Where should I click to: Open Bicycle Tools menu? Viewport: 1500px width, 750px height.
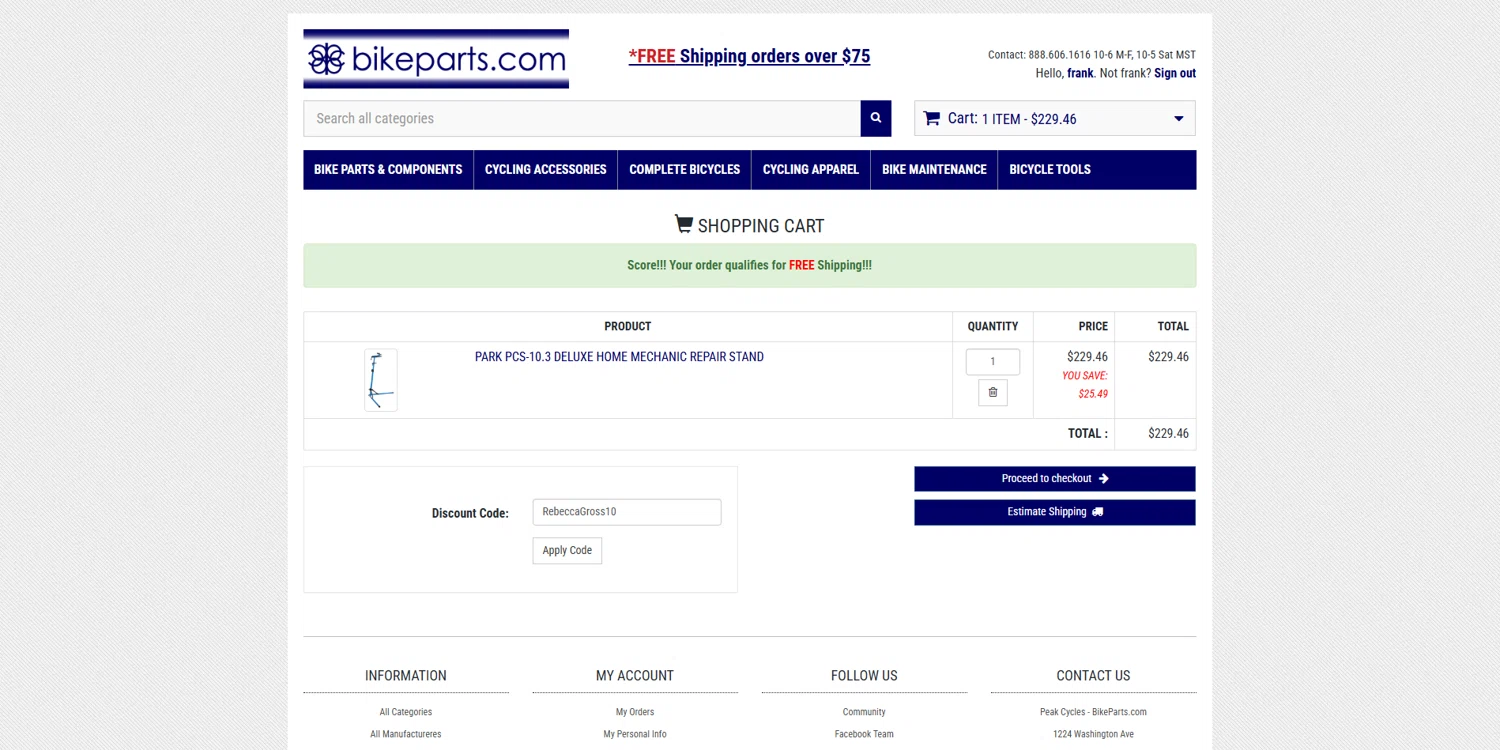click(x=1050, y=170)
